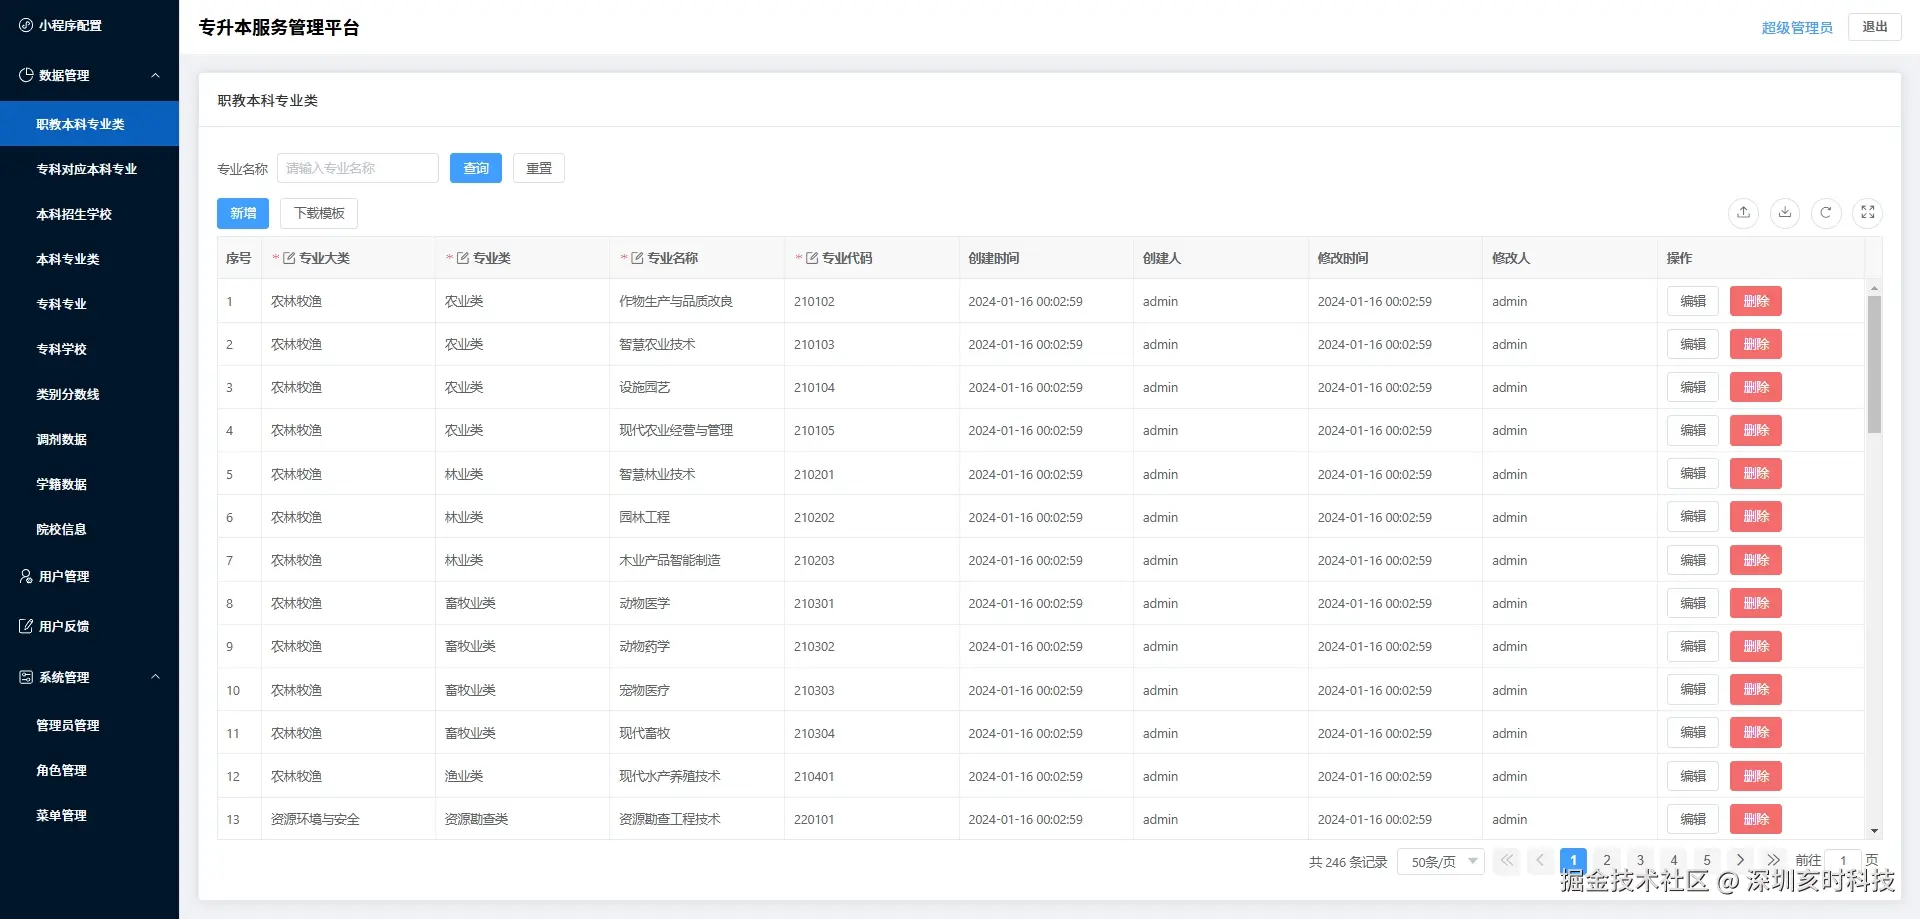The width and height of the screenshot is (1920, 919).
Task: Edit the 设施园艺 row
Action: tap(1693, 387)
